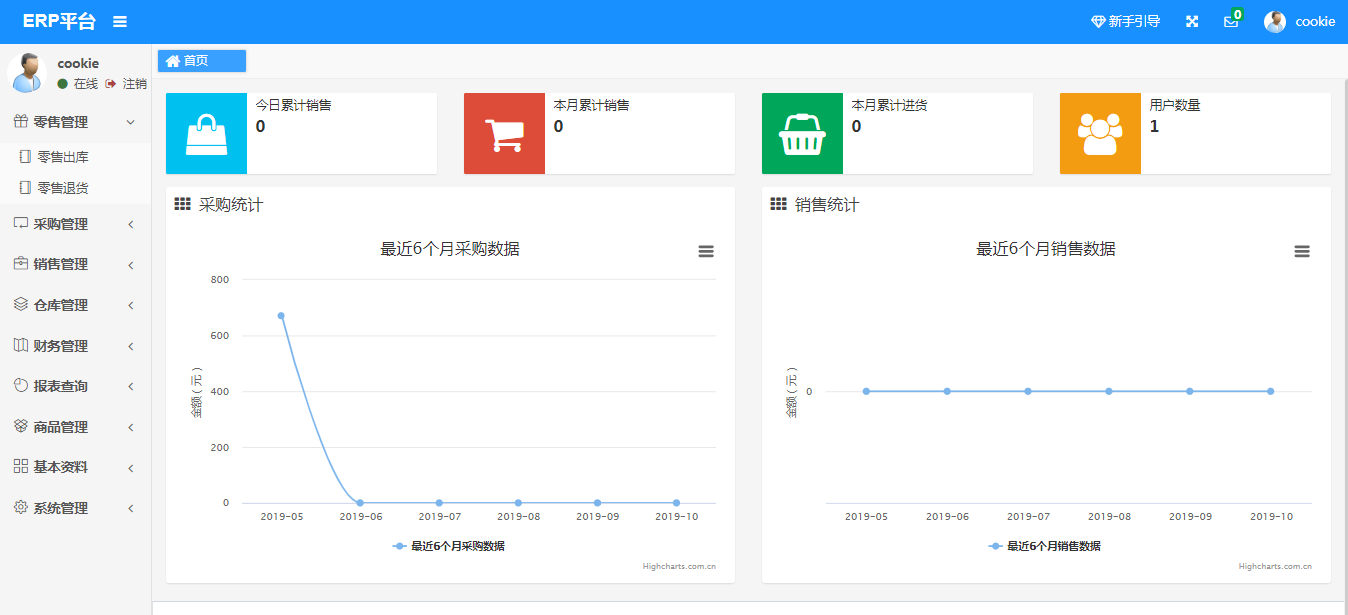Expand 销售管理 using its chevron
This screenshot has height=615, width=1348.
131,265
